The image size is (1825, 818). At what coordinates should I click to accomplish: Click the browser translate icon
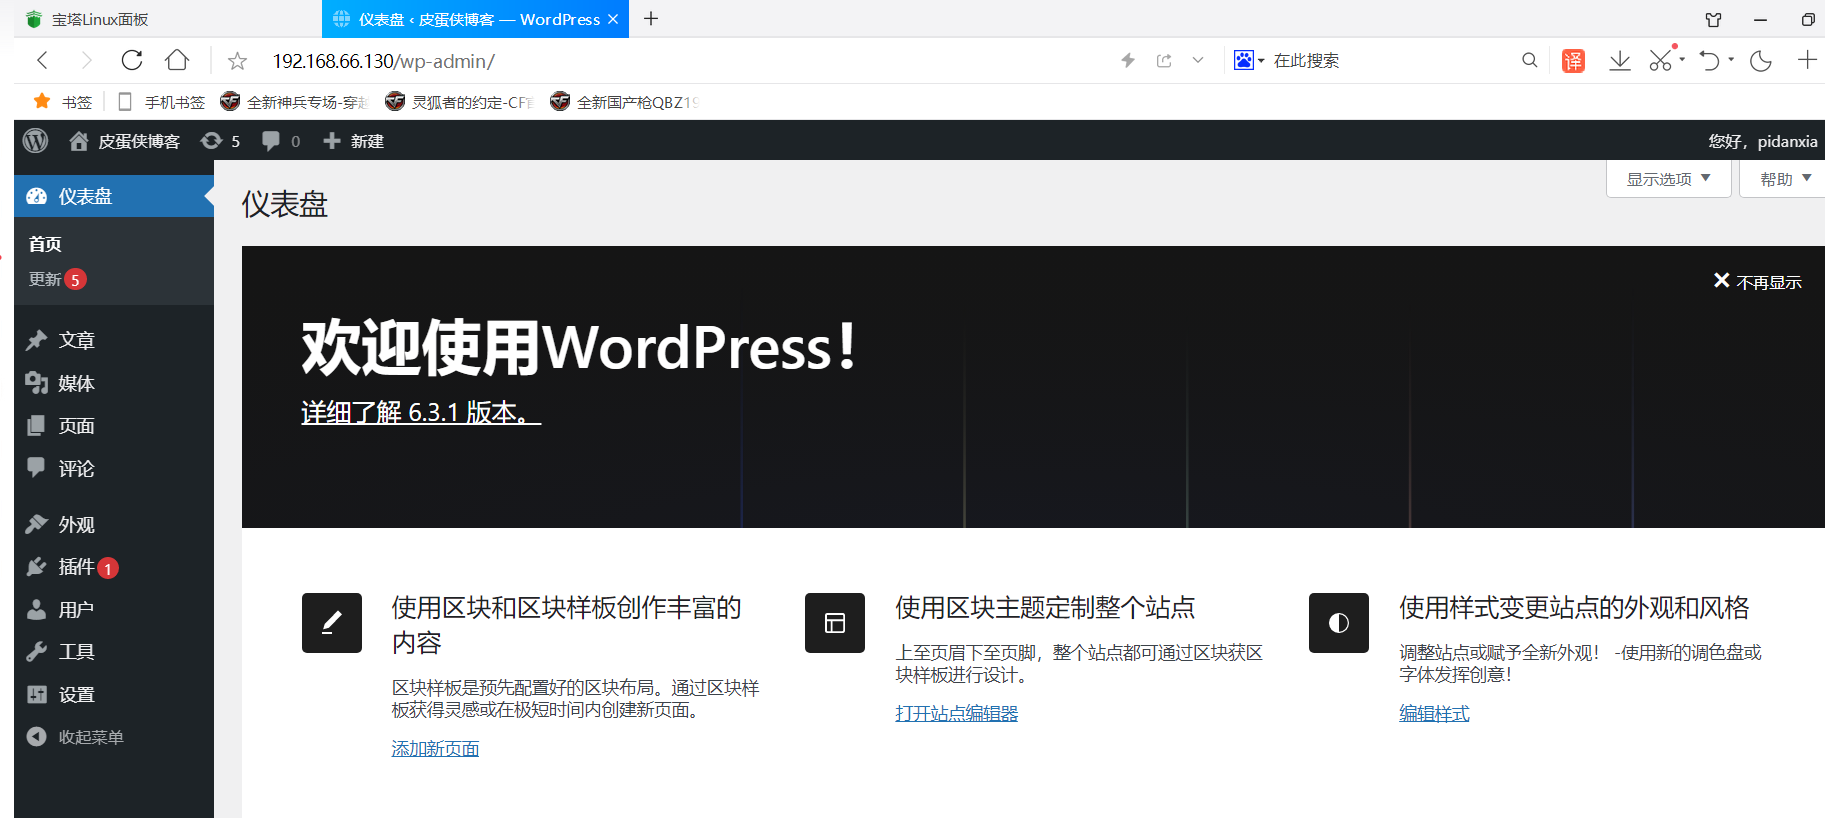[1573, 61]
